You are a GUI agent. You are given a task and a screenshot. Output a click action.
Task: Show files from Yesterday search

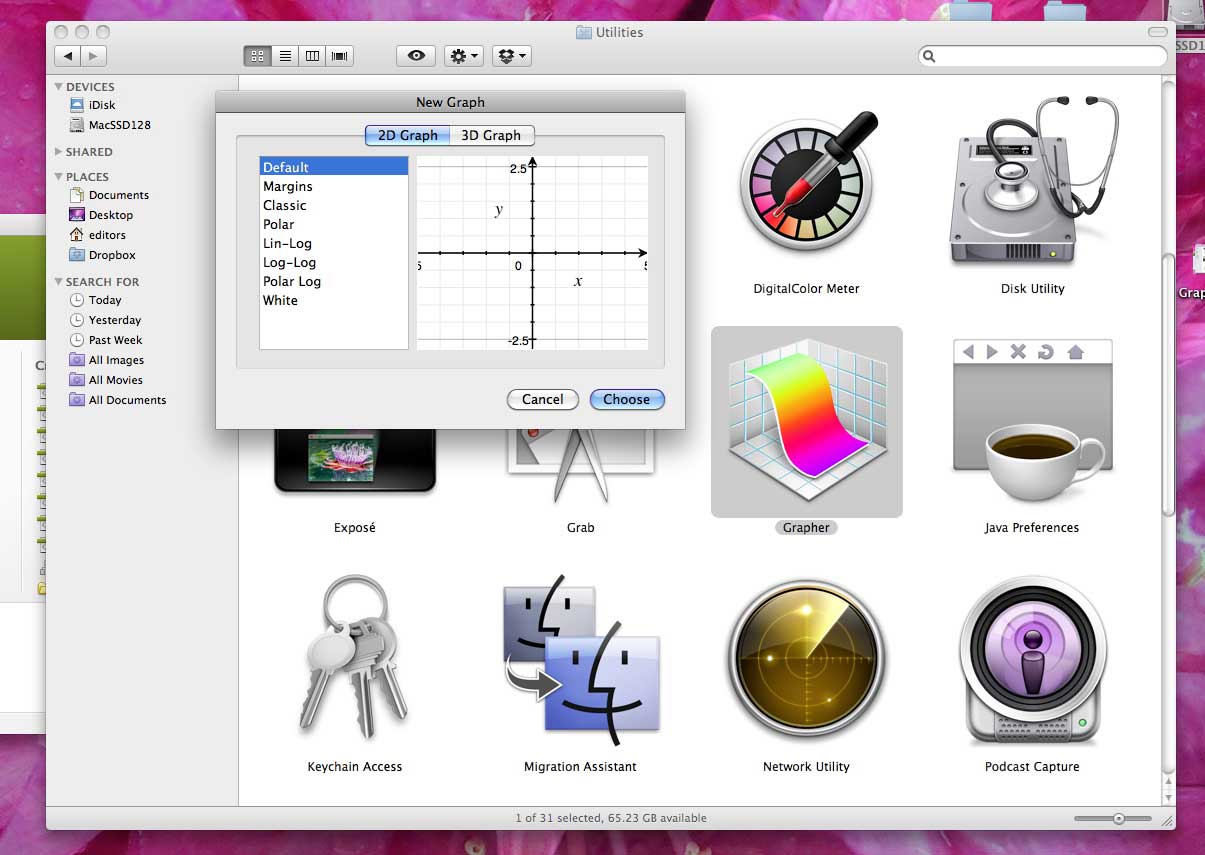pos(105,320)
